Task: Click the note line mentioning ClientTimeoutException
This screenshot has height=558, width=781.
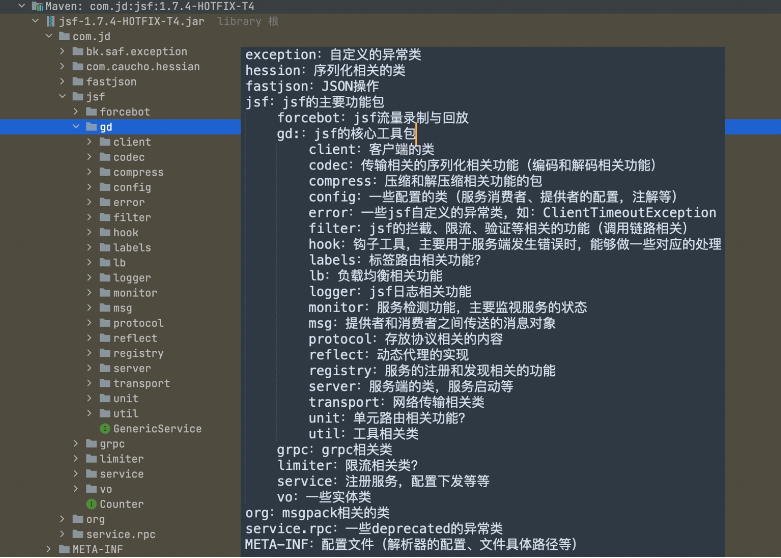Action: [513, 213]
